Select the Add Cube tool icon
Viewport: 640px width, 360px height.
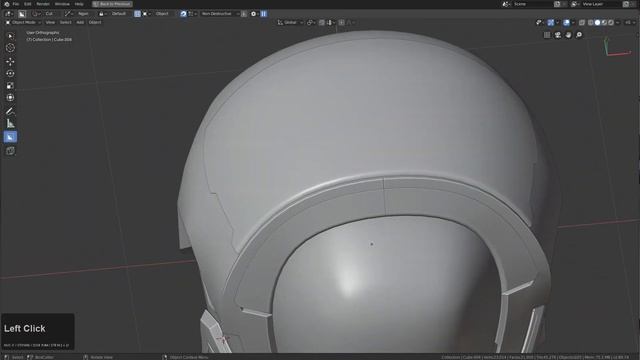10,151
